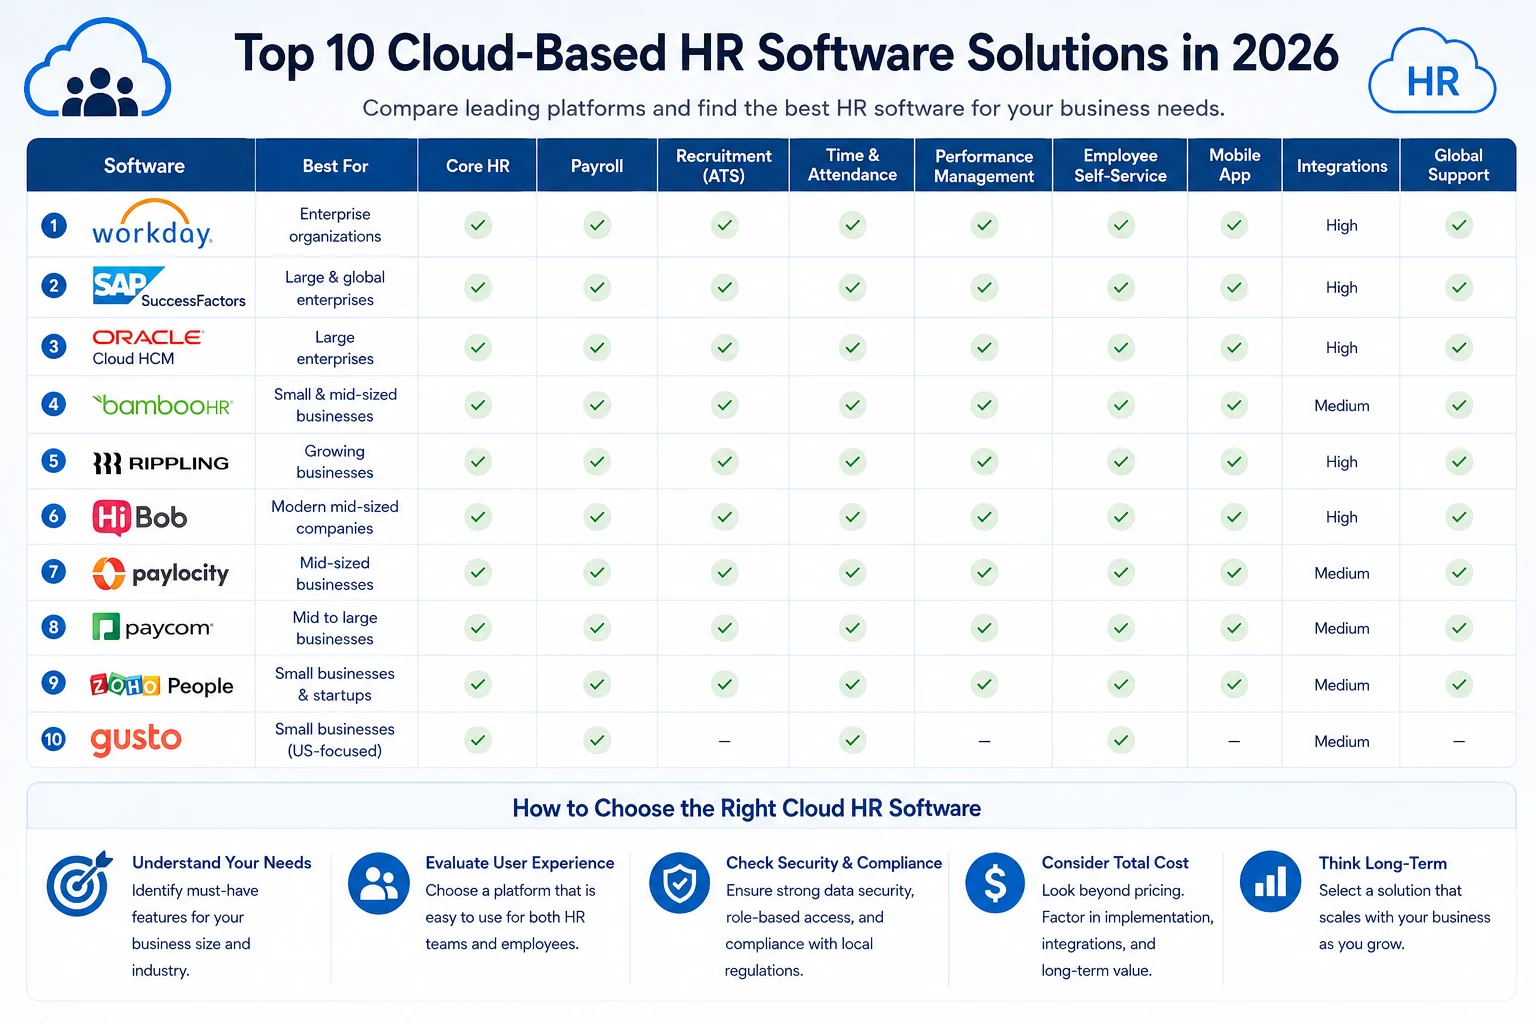This screenshot has width=1536, height=1024.
Task: Click the 'Compare leading platforms' subtitle
Action: [x=793, y=108]
